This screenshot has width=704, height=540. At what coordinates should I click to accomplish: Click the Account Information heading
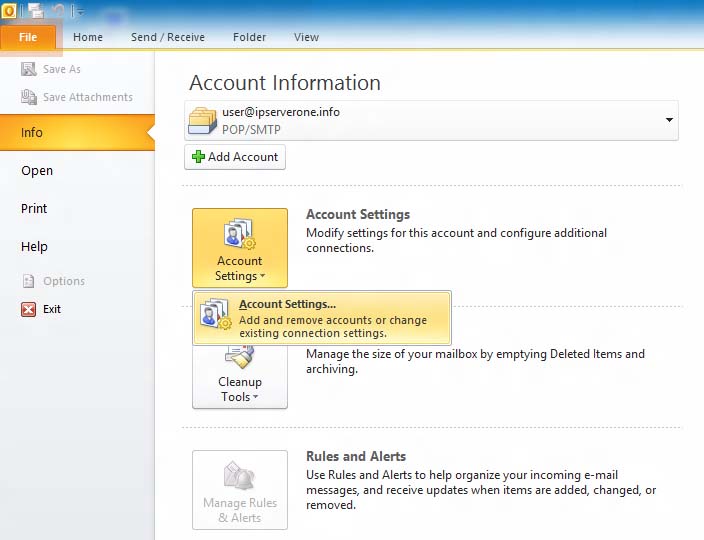pyautogui.click(x=285, y=83)
